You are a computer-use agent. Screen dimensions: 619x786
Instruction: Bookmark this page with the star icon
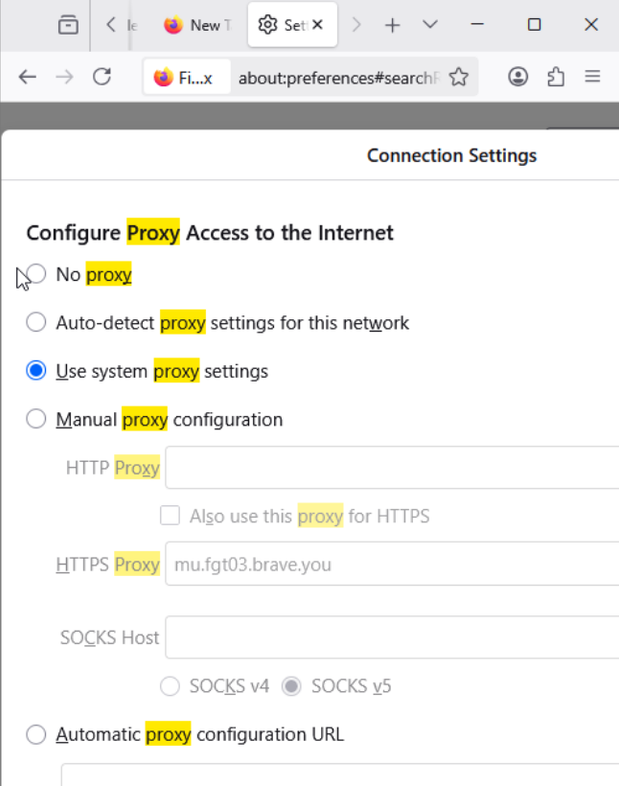point(459,77)
